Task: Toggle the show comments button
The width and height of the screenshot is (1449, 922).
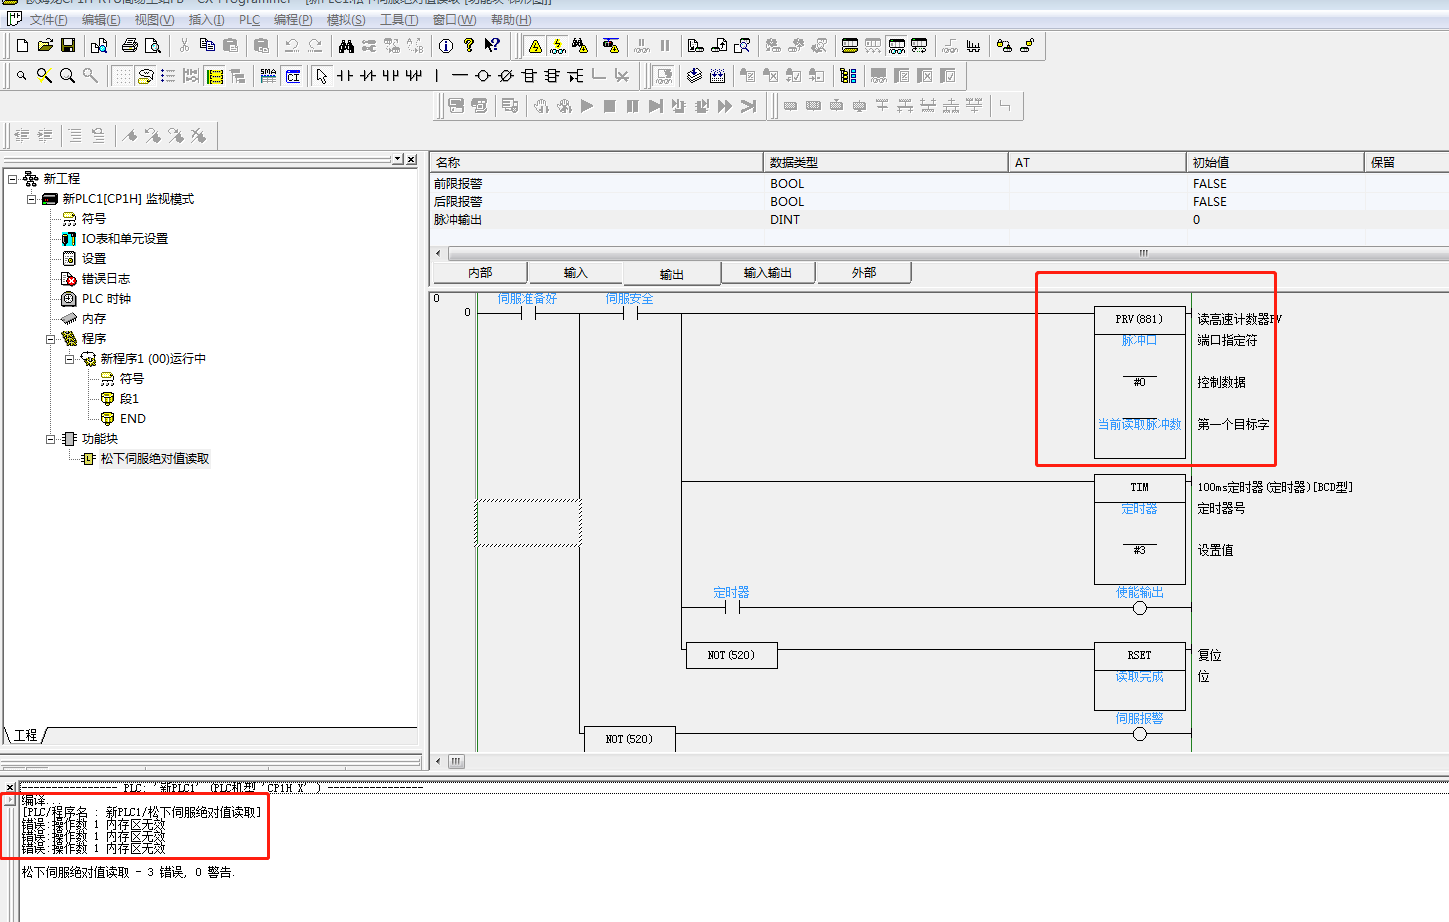Action: (x=145, y=76)
